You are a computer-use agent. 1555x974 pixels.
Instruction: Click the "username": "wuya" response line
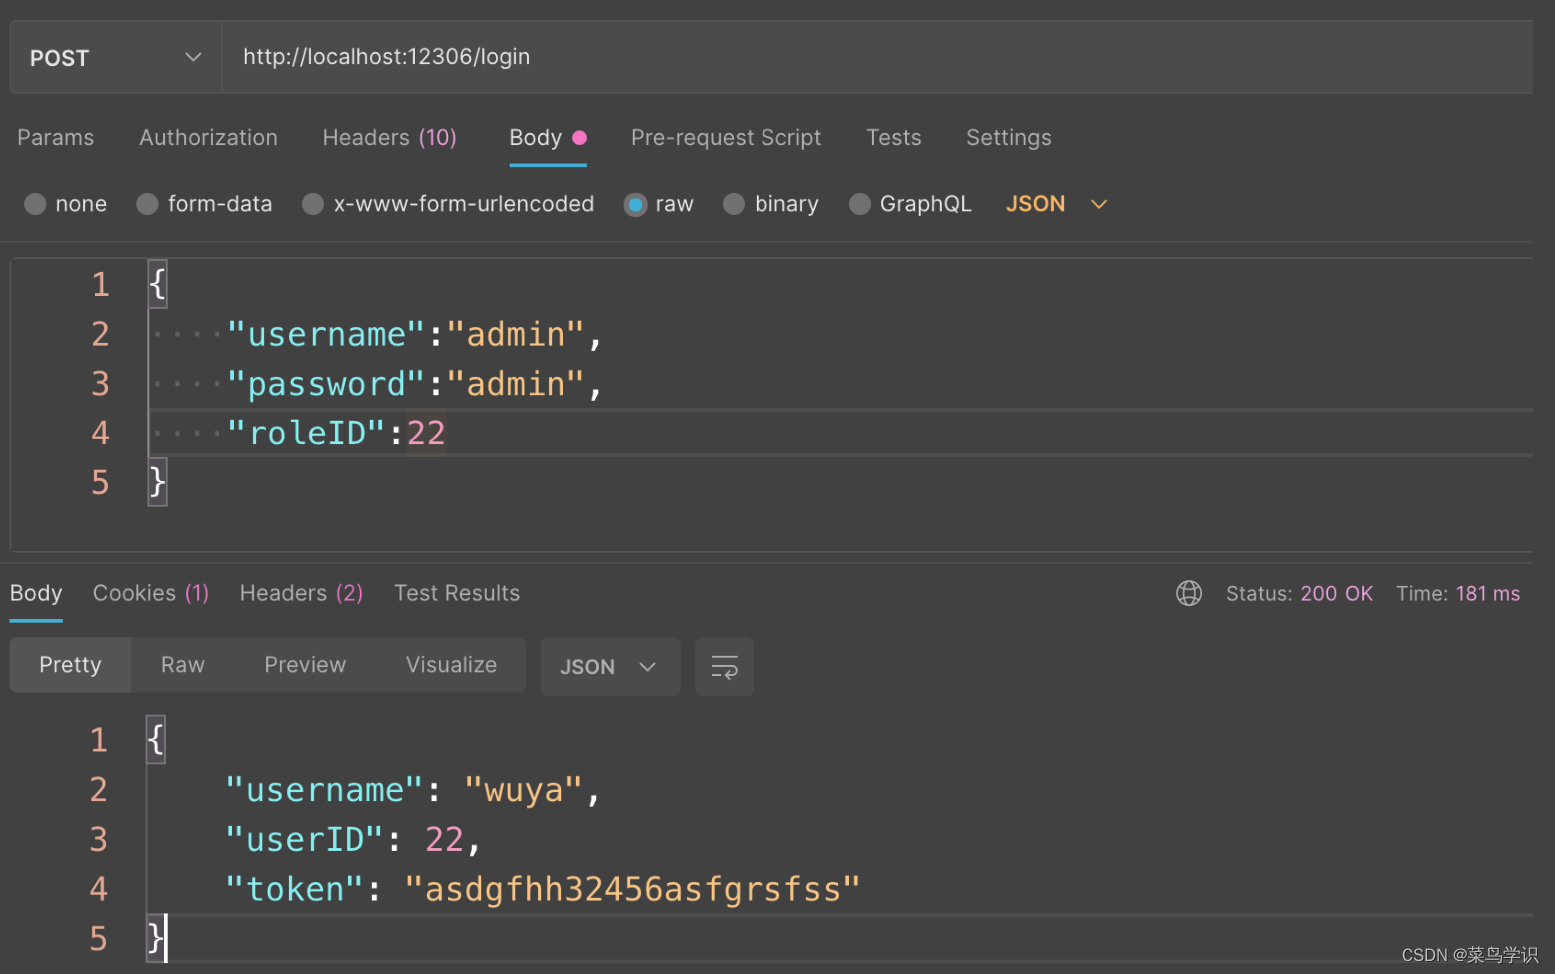[x=413, y=790]
